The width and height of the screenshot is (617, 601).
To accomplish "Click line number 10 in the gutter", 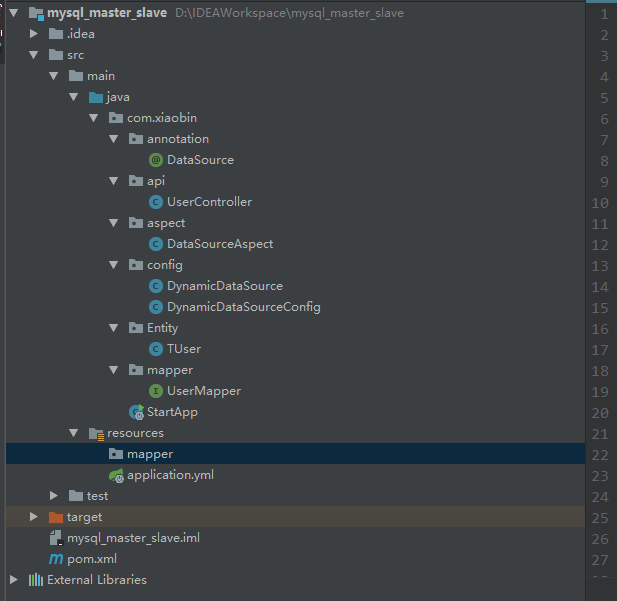I will point(600,203).
